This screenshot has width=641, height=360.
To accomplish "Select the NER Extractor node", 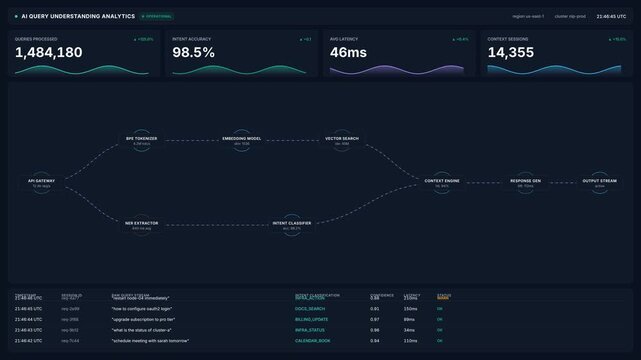I will click(141, 225).
